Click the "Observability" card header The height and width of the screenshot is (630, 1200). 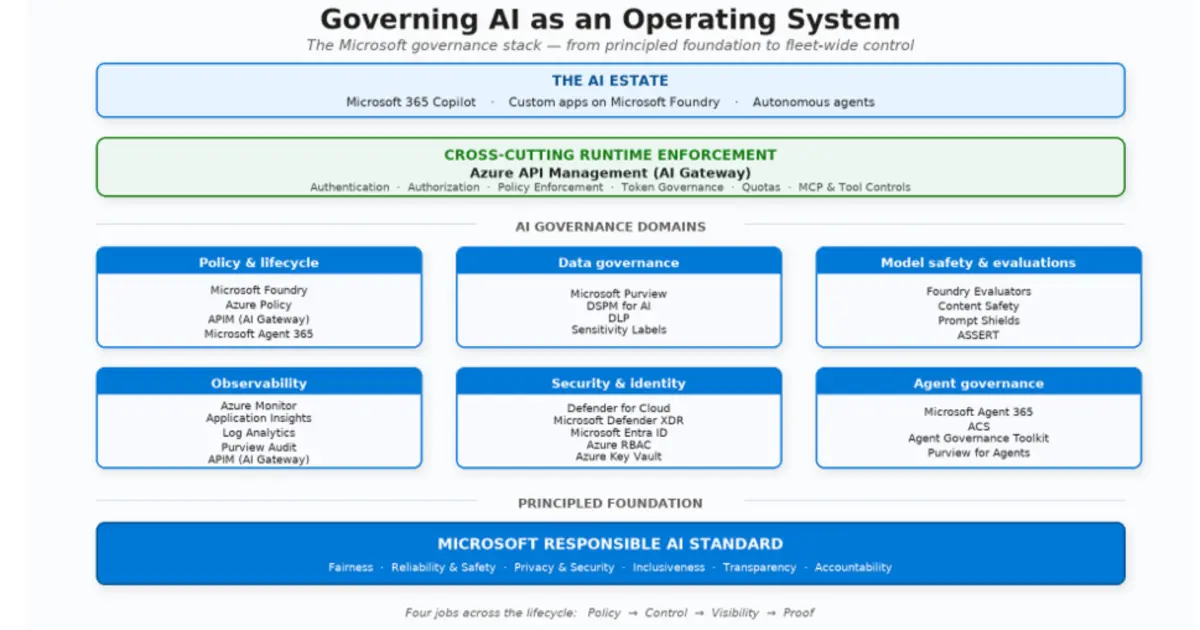(x=259, y=383)
